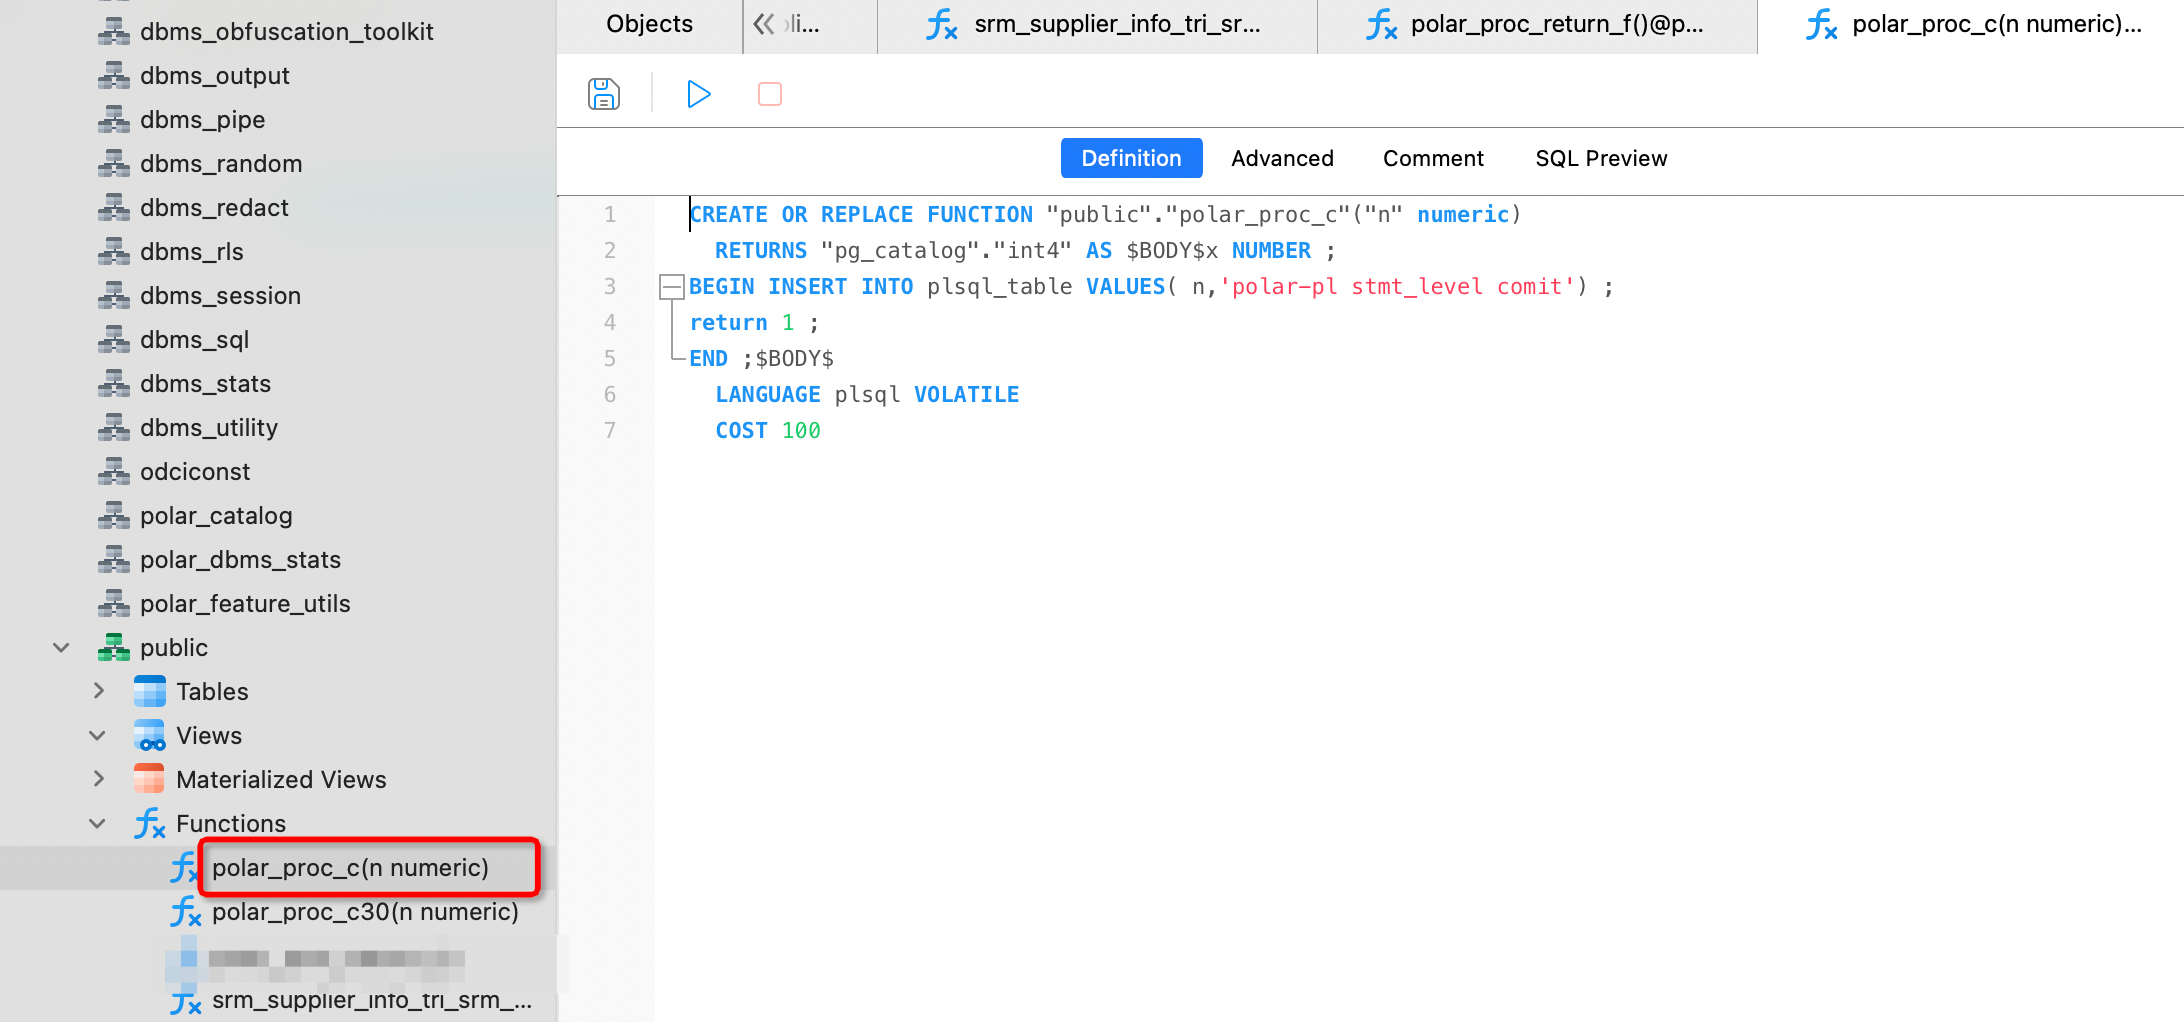Click the 'VOLATILE' keyword in the code

[967, 395]
